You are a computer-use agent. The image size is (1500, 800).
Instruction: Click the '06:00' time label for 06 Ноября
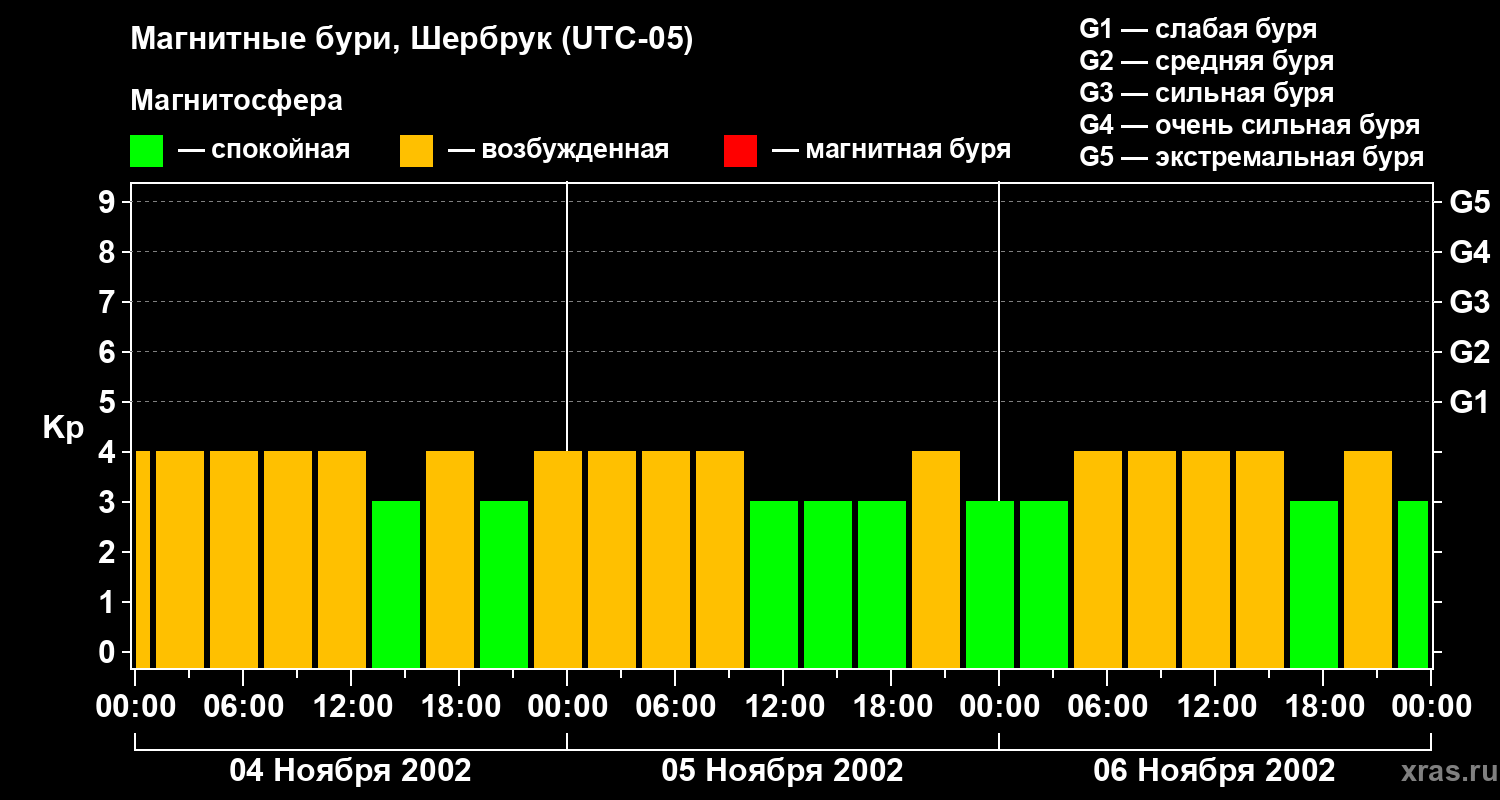point(1107,707)
